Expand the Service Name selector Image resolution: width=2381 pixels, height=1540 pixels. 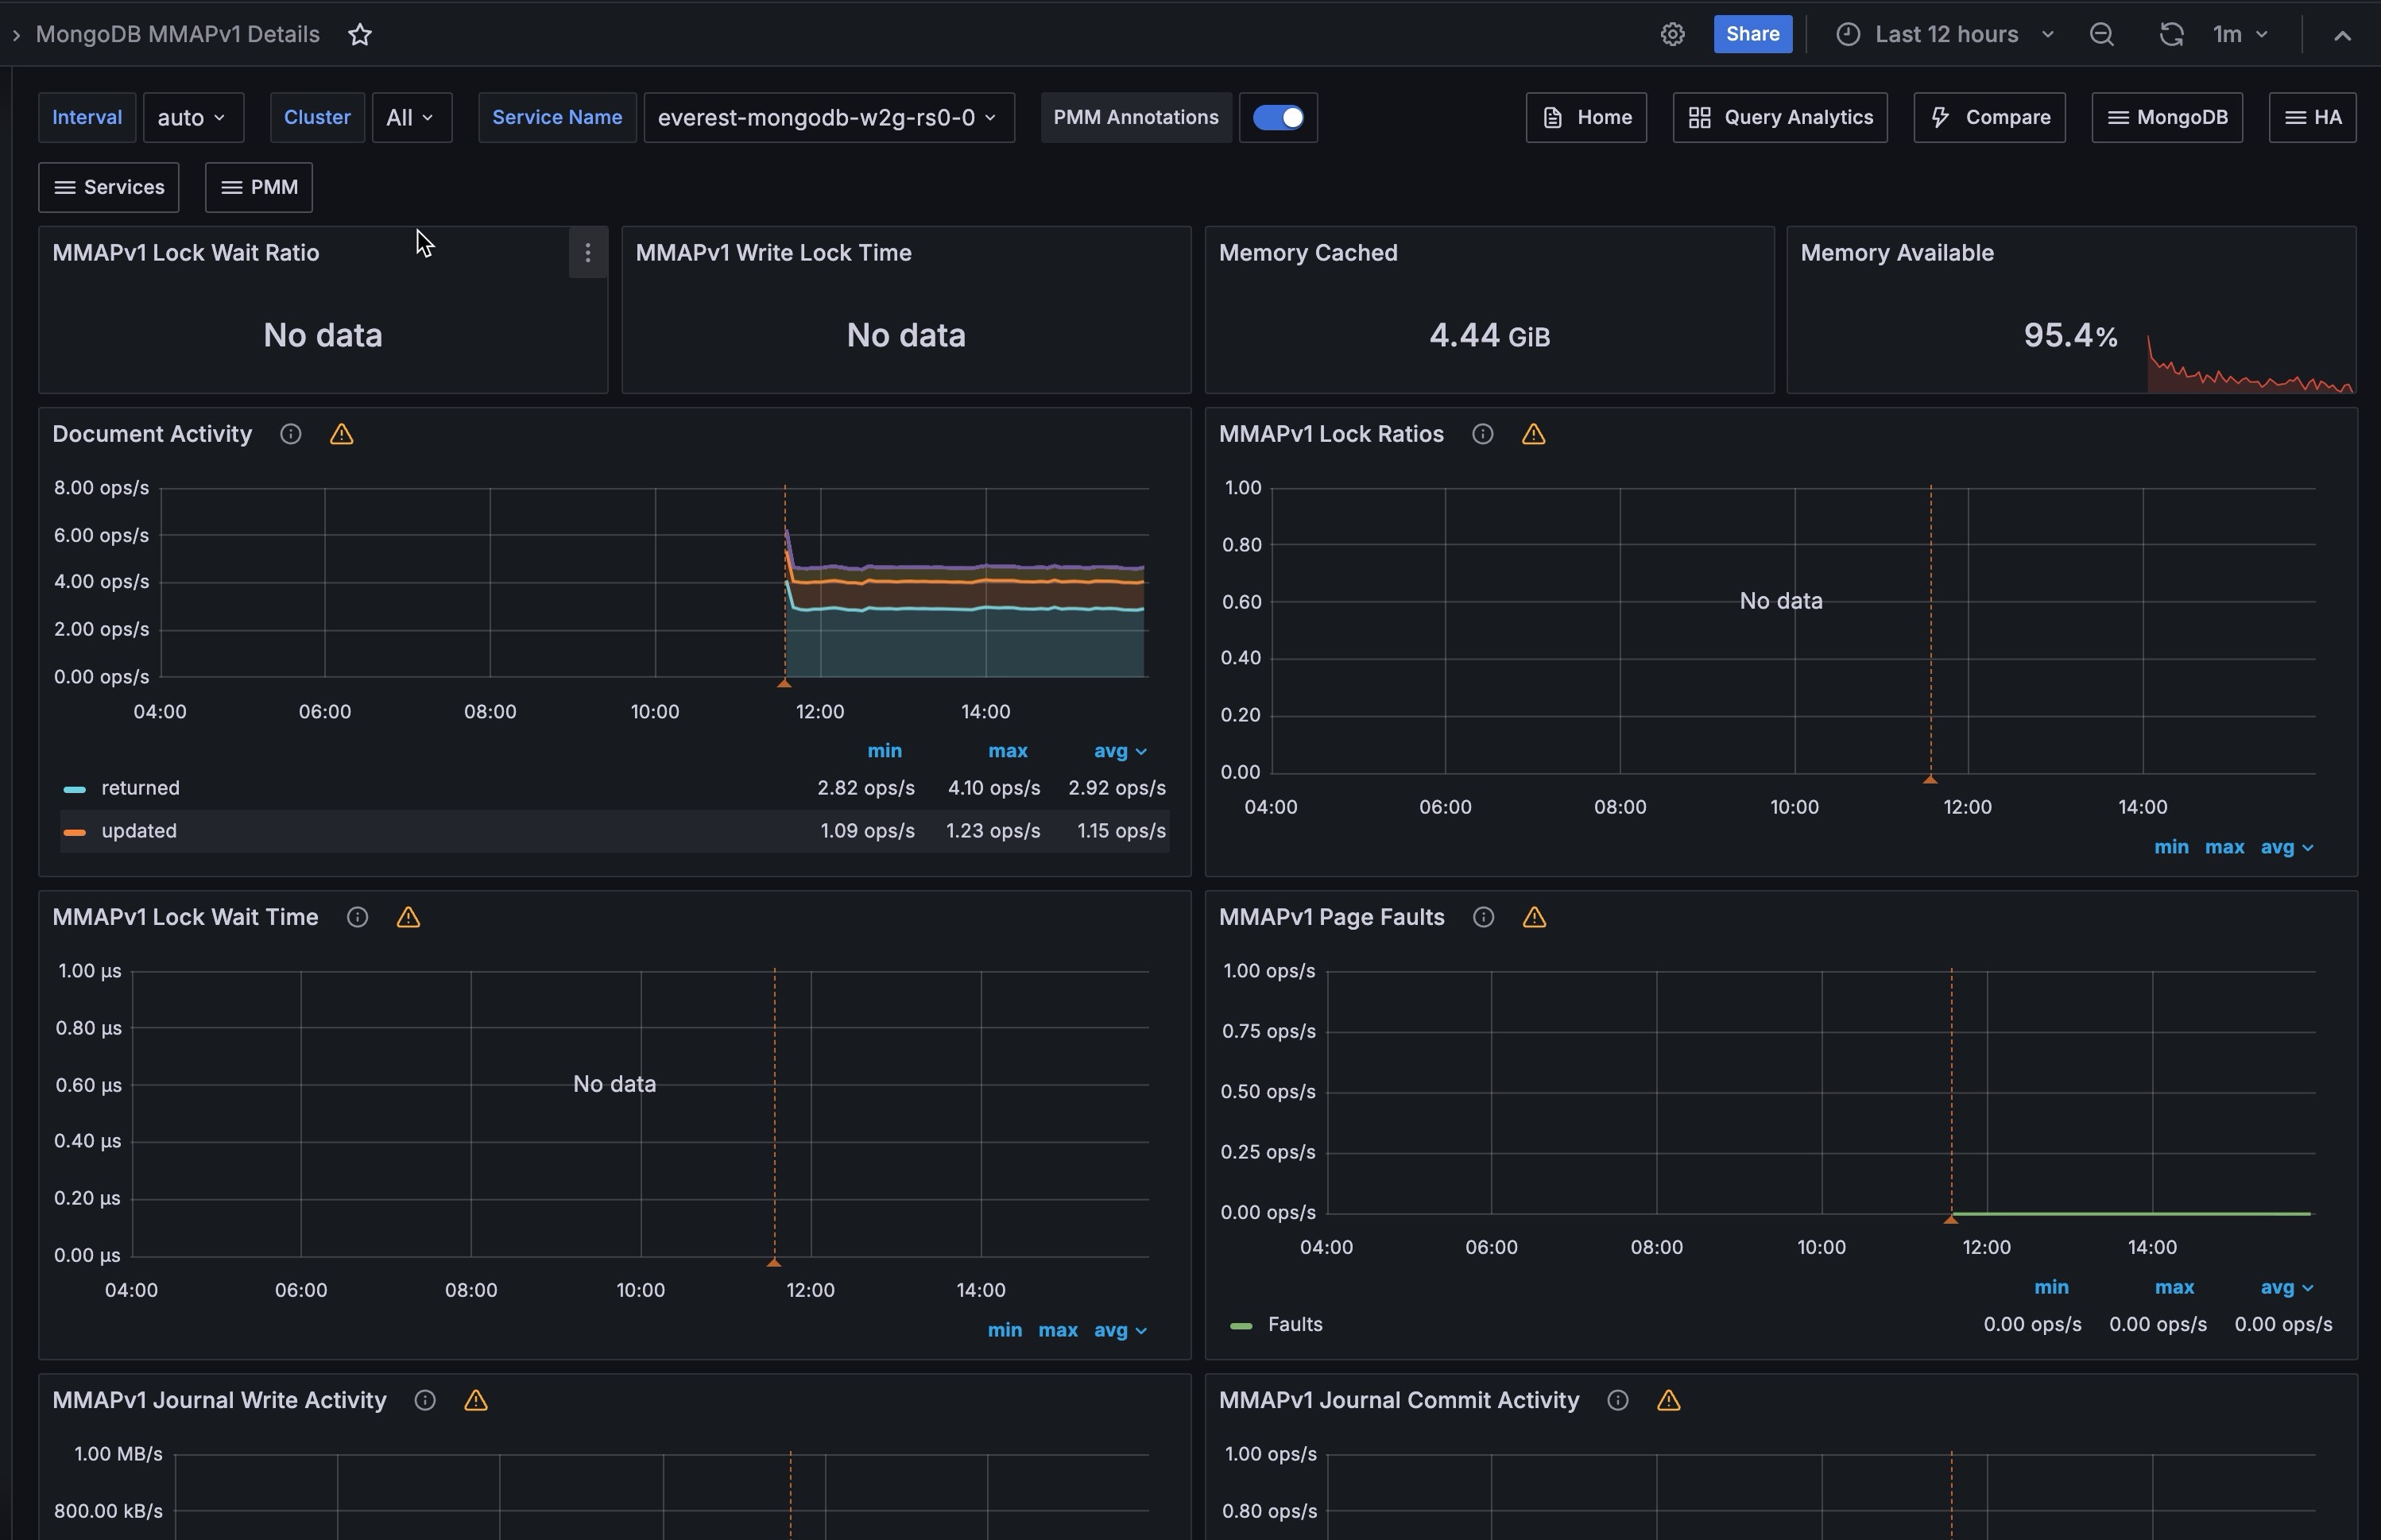(828, 118)
